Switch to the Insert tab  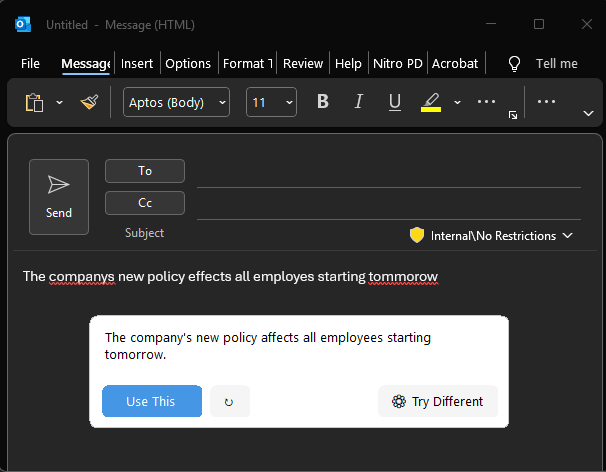(x=137, y=63)
